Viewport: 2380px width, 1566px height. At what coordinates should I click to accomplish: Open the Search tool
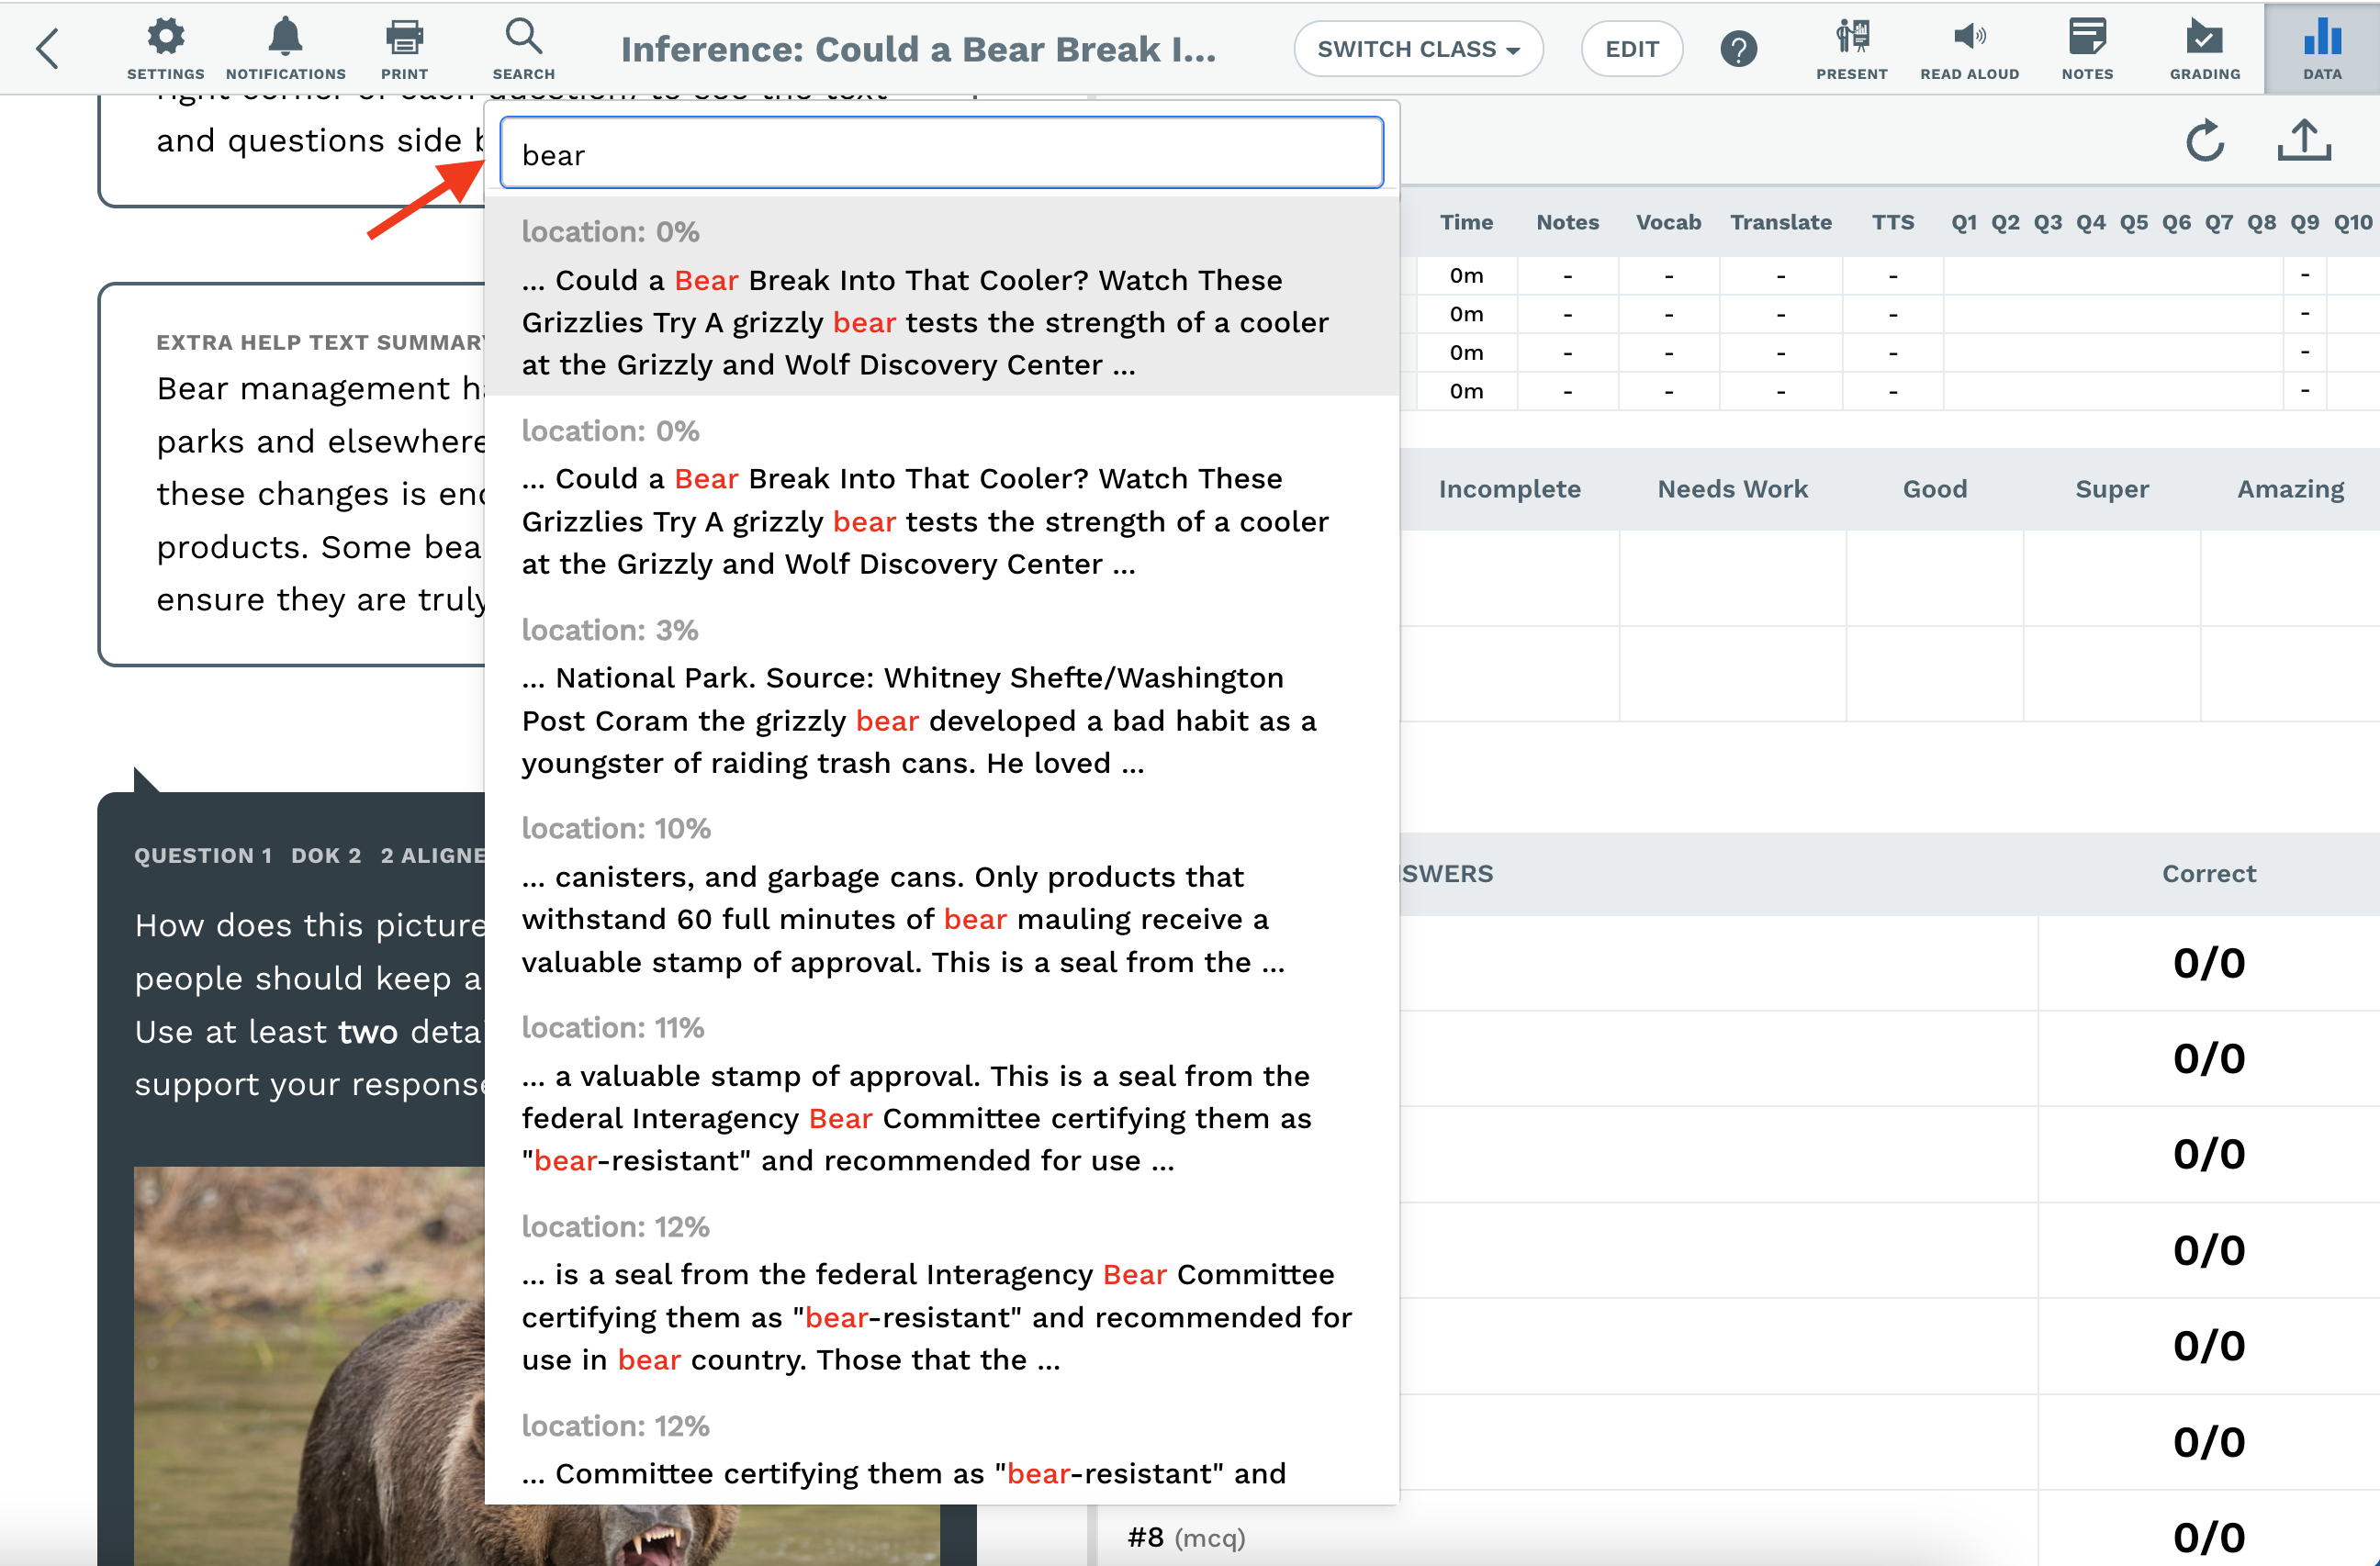tap(523, 47)
